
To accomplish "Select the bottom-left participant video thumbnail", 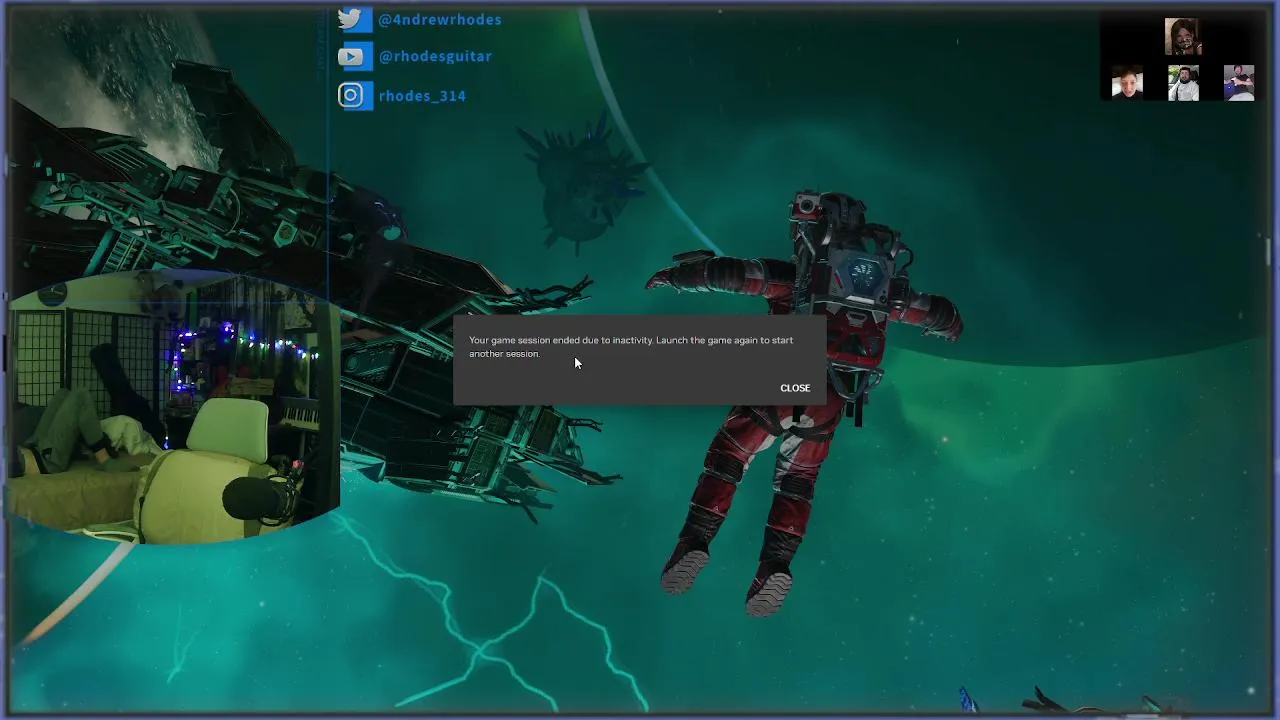I will (1127, 83).
